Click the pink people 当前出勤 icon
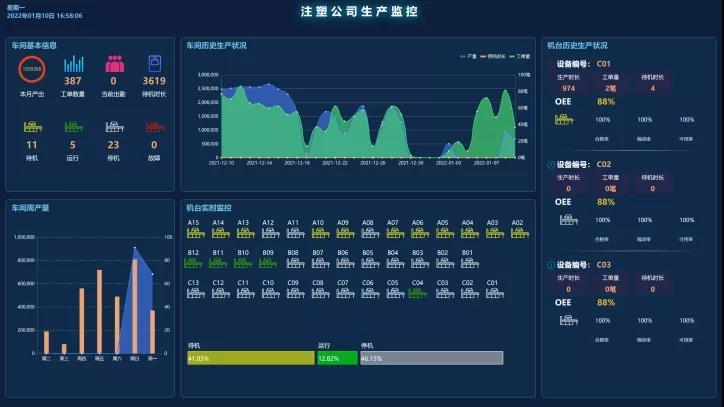724x407 pixels. click(x=115, y=64)
